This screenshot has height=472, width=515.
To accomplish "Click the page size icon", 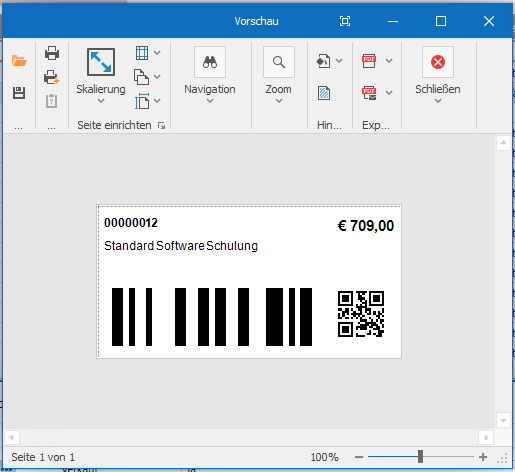I will click(142, 101).
